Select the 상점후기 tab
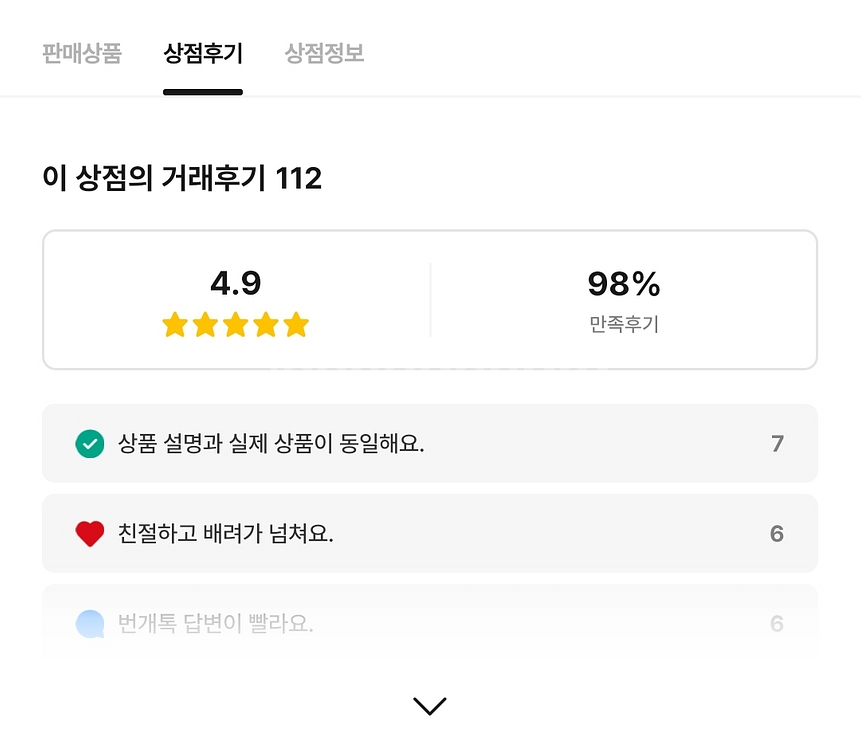The width and height of the screenshot is (861, 750). 203,53
